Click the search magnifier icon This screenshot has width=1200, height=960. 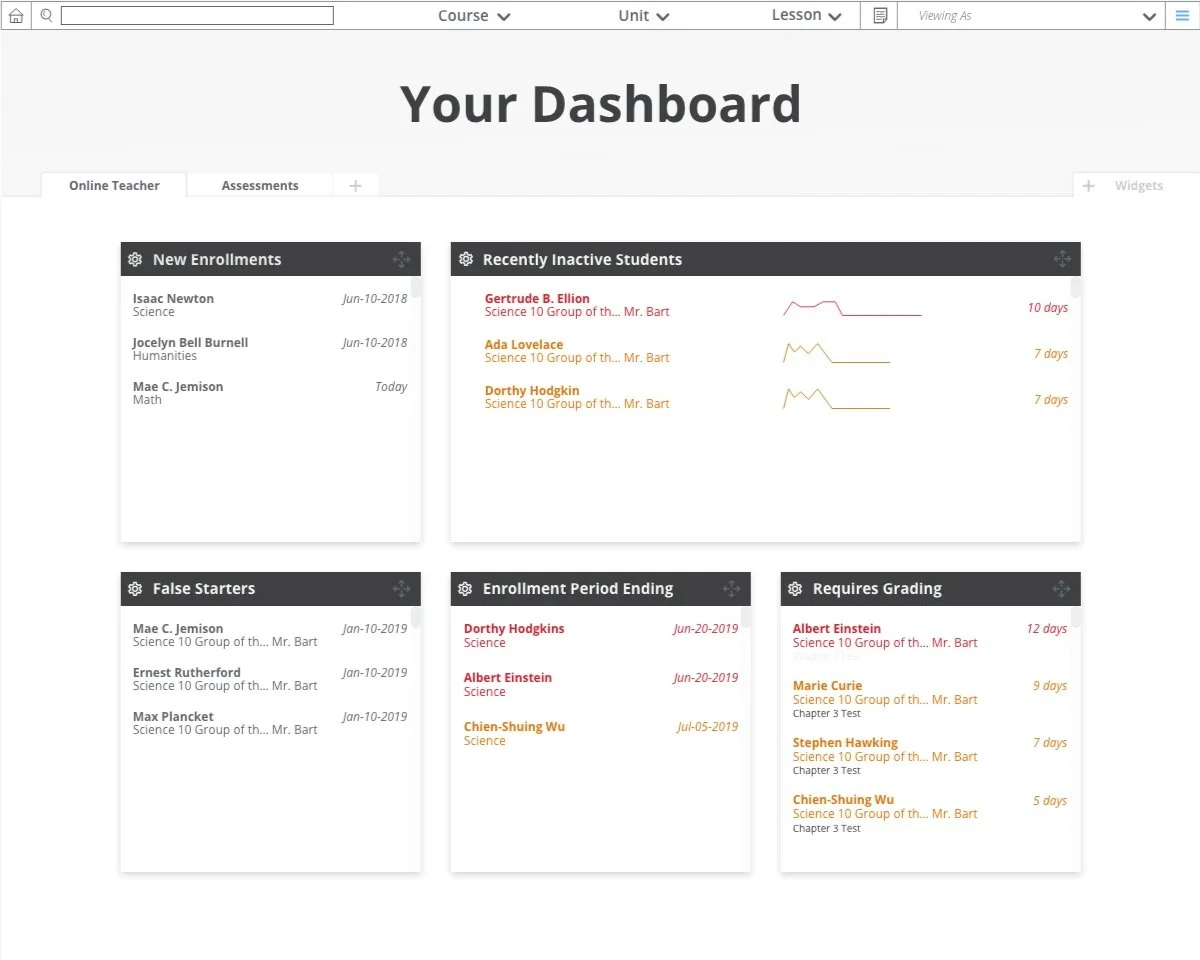click(x=46, y=16)
